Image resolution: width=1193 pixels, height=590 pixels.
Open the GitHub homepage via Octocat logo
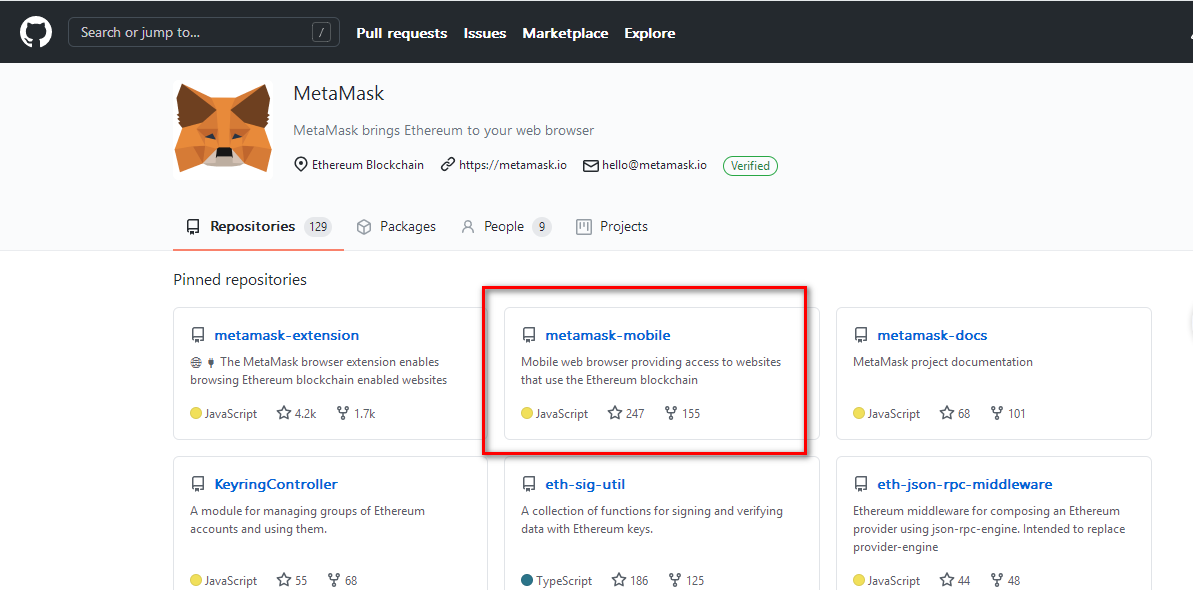36,33
